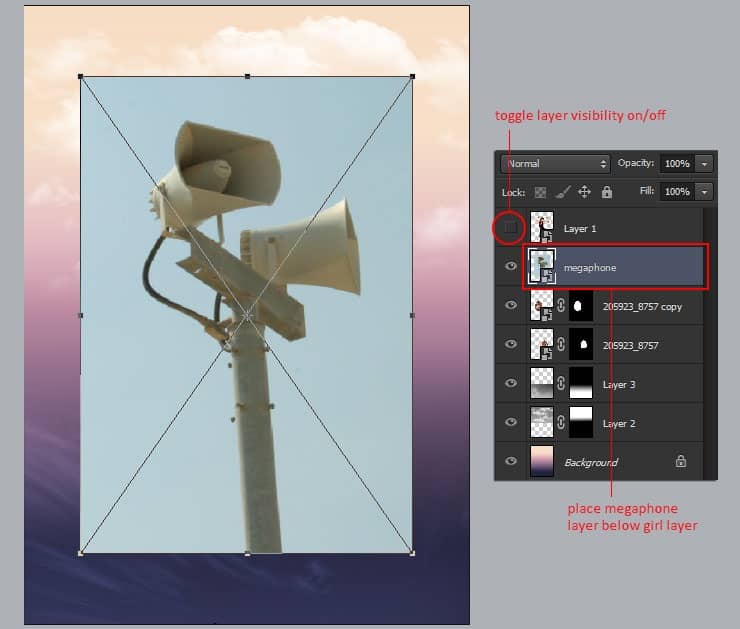The image size is (740, 629).
Task: Click the Fill 100% value field
Action: 677,192
